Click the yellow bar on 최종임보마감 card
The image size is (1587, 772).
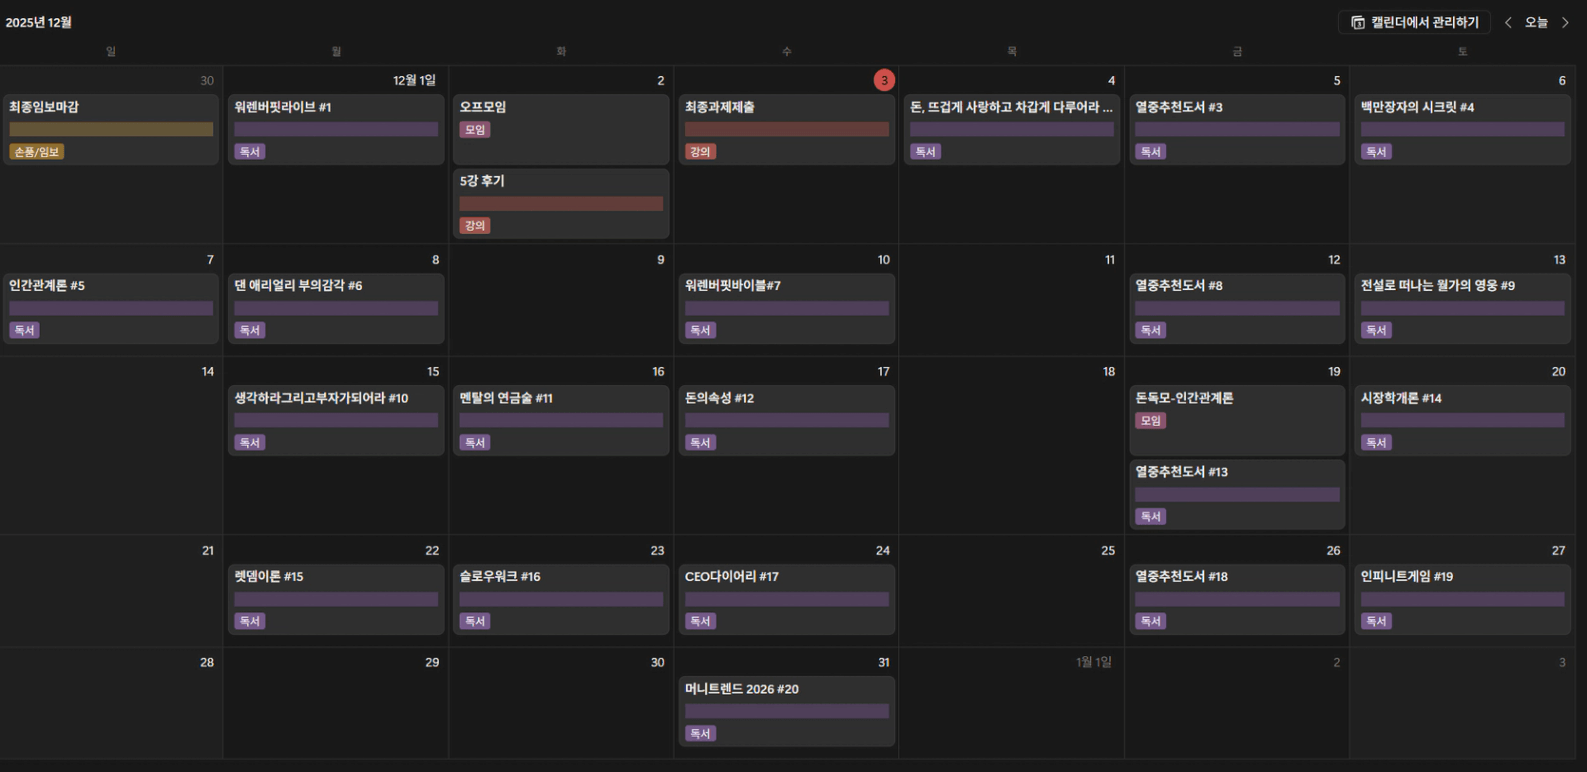tap(111, 129)
